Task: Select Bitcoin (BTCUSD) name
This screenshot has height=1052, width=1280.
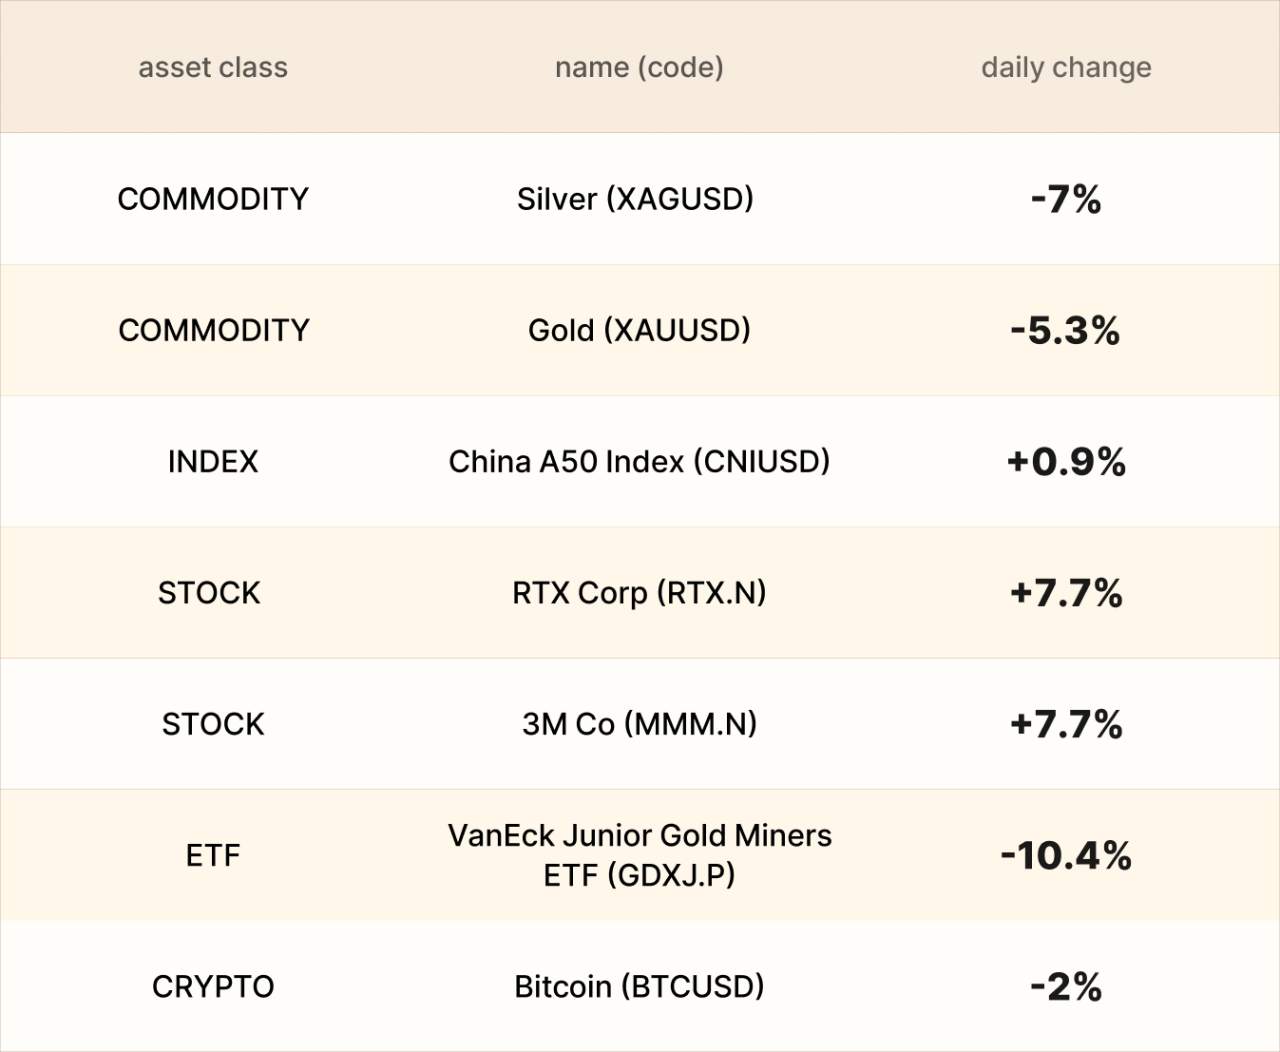Action: click(639, 986)
